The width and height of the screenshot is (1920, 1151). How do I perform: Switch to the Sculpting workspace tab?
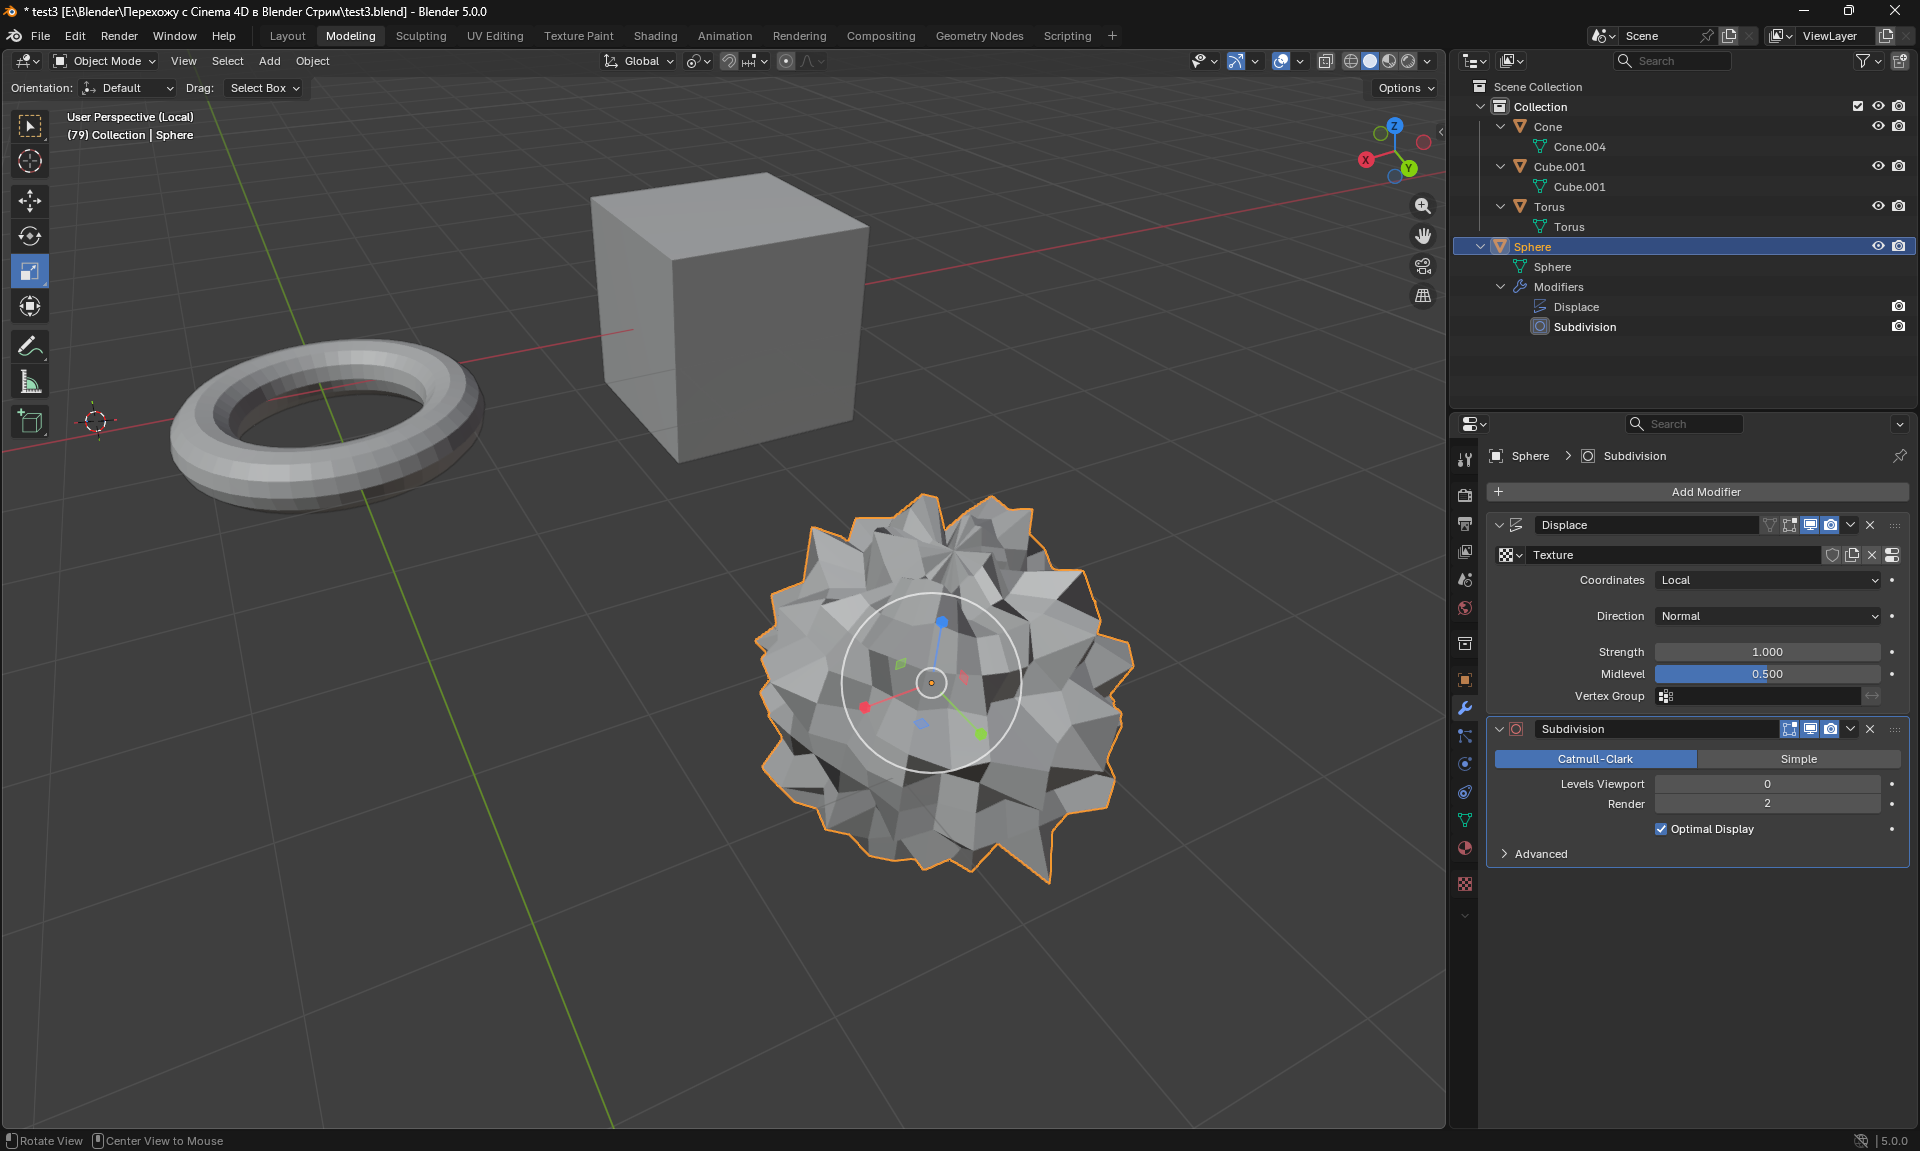click(x=421, y=36)
